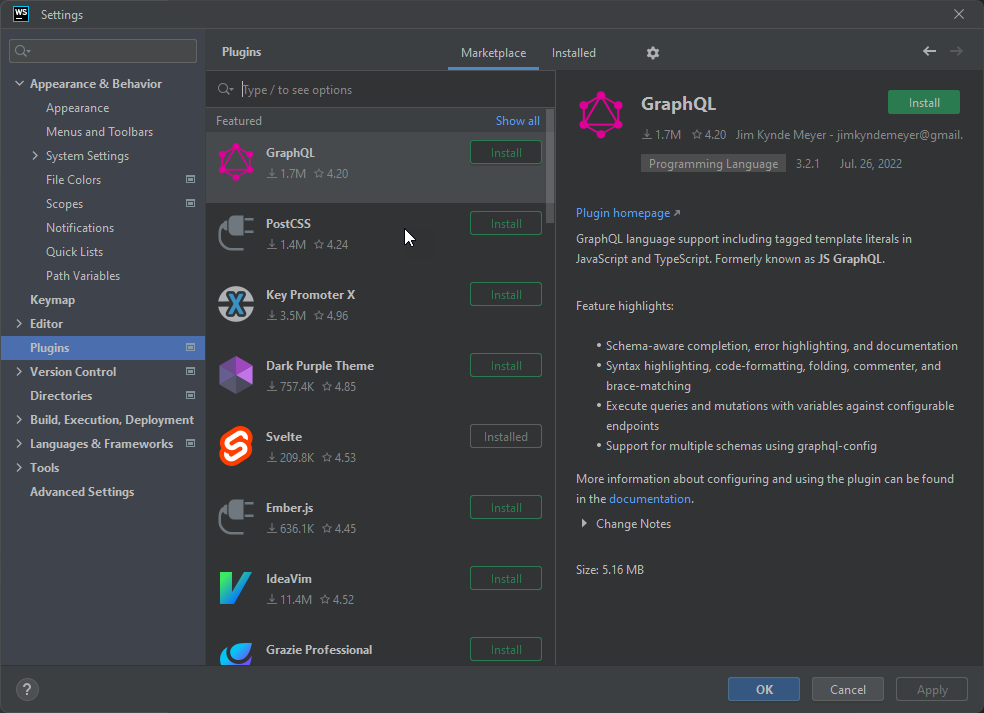Collapse Appearance & Behavior section
The width and height of the screenshot is (984, 713).
pyautogui.click(x=19, y=83)
